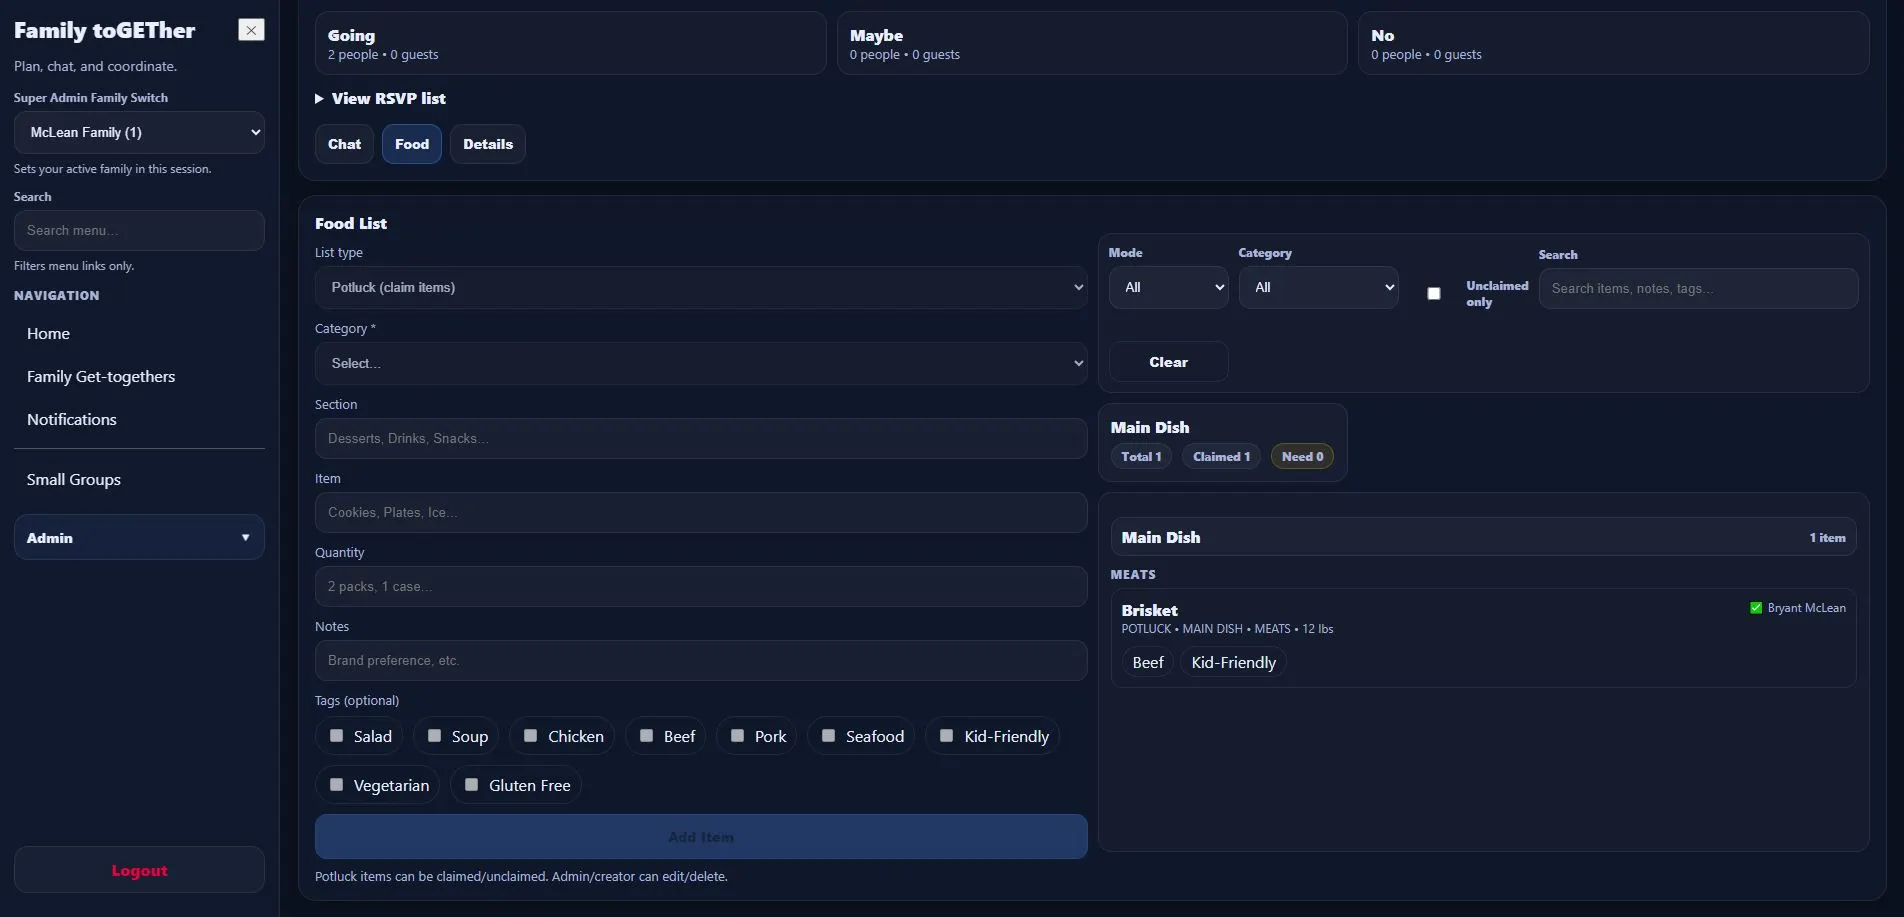Open the List type Potluck dropdown
1904x917 pixels.
[x=700, y=287]
